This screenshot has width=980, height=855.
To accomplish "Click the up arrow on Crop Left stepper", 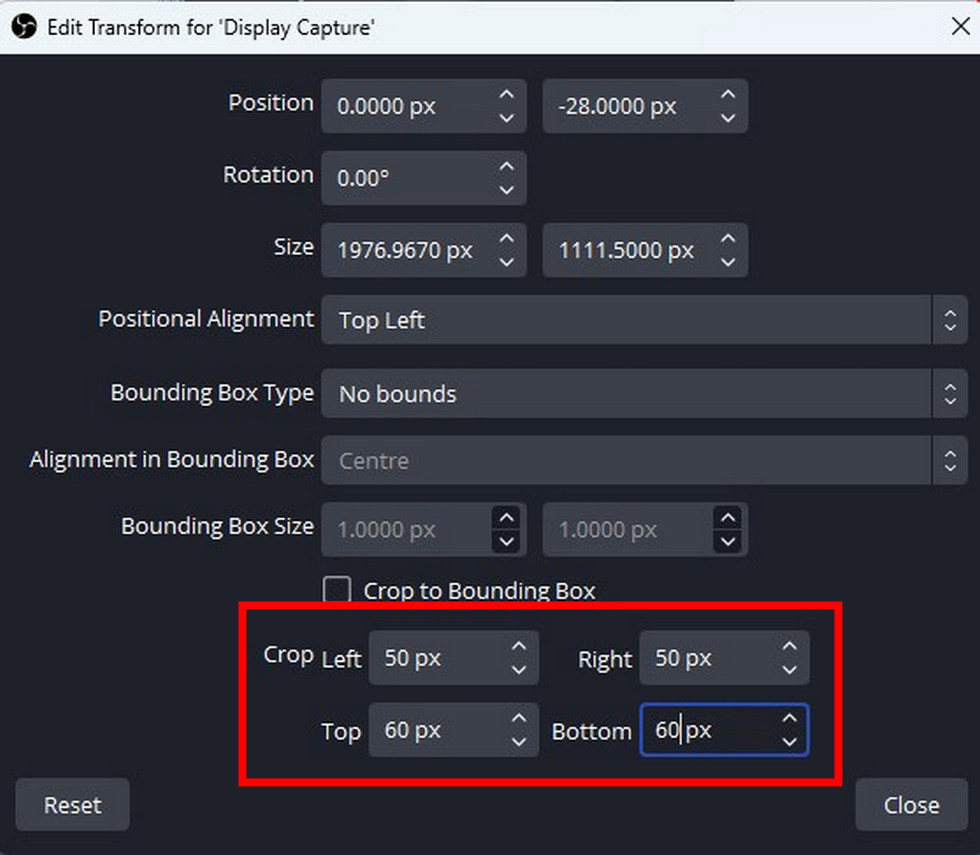I will [518, 647].
